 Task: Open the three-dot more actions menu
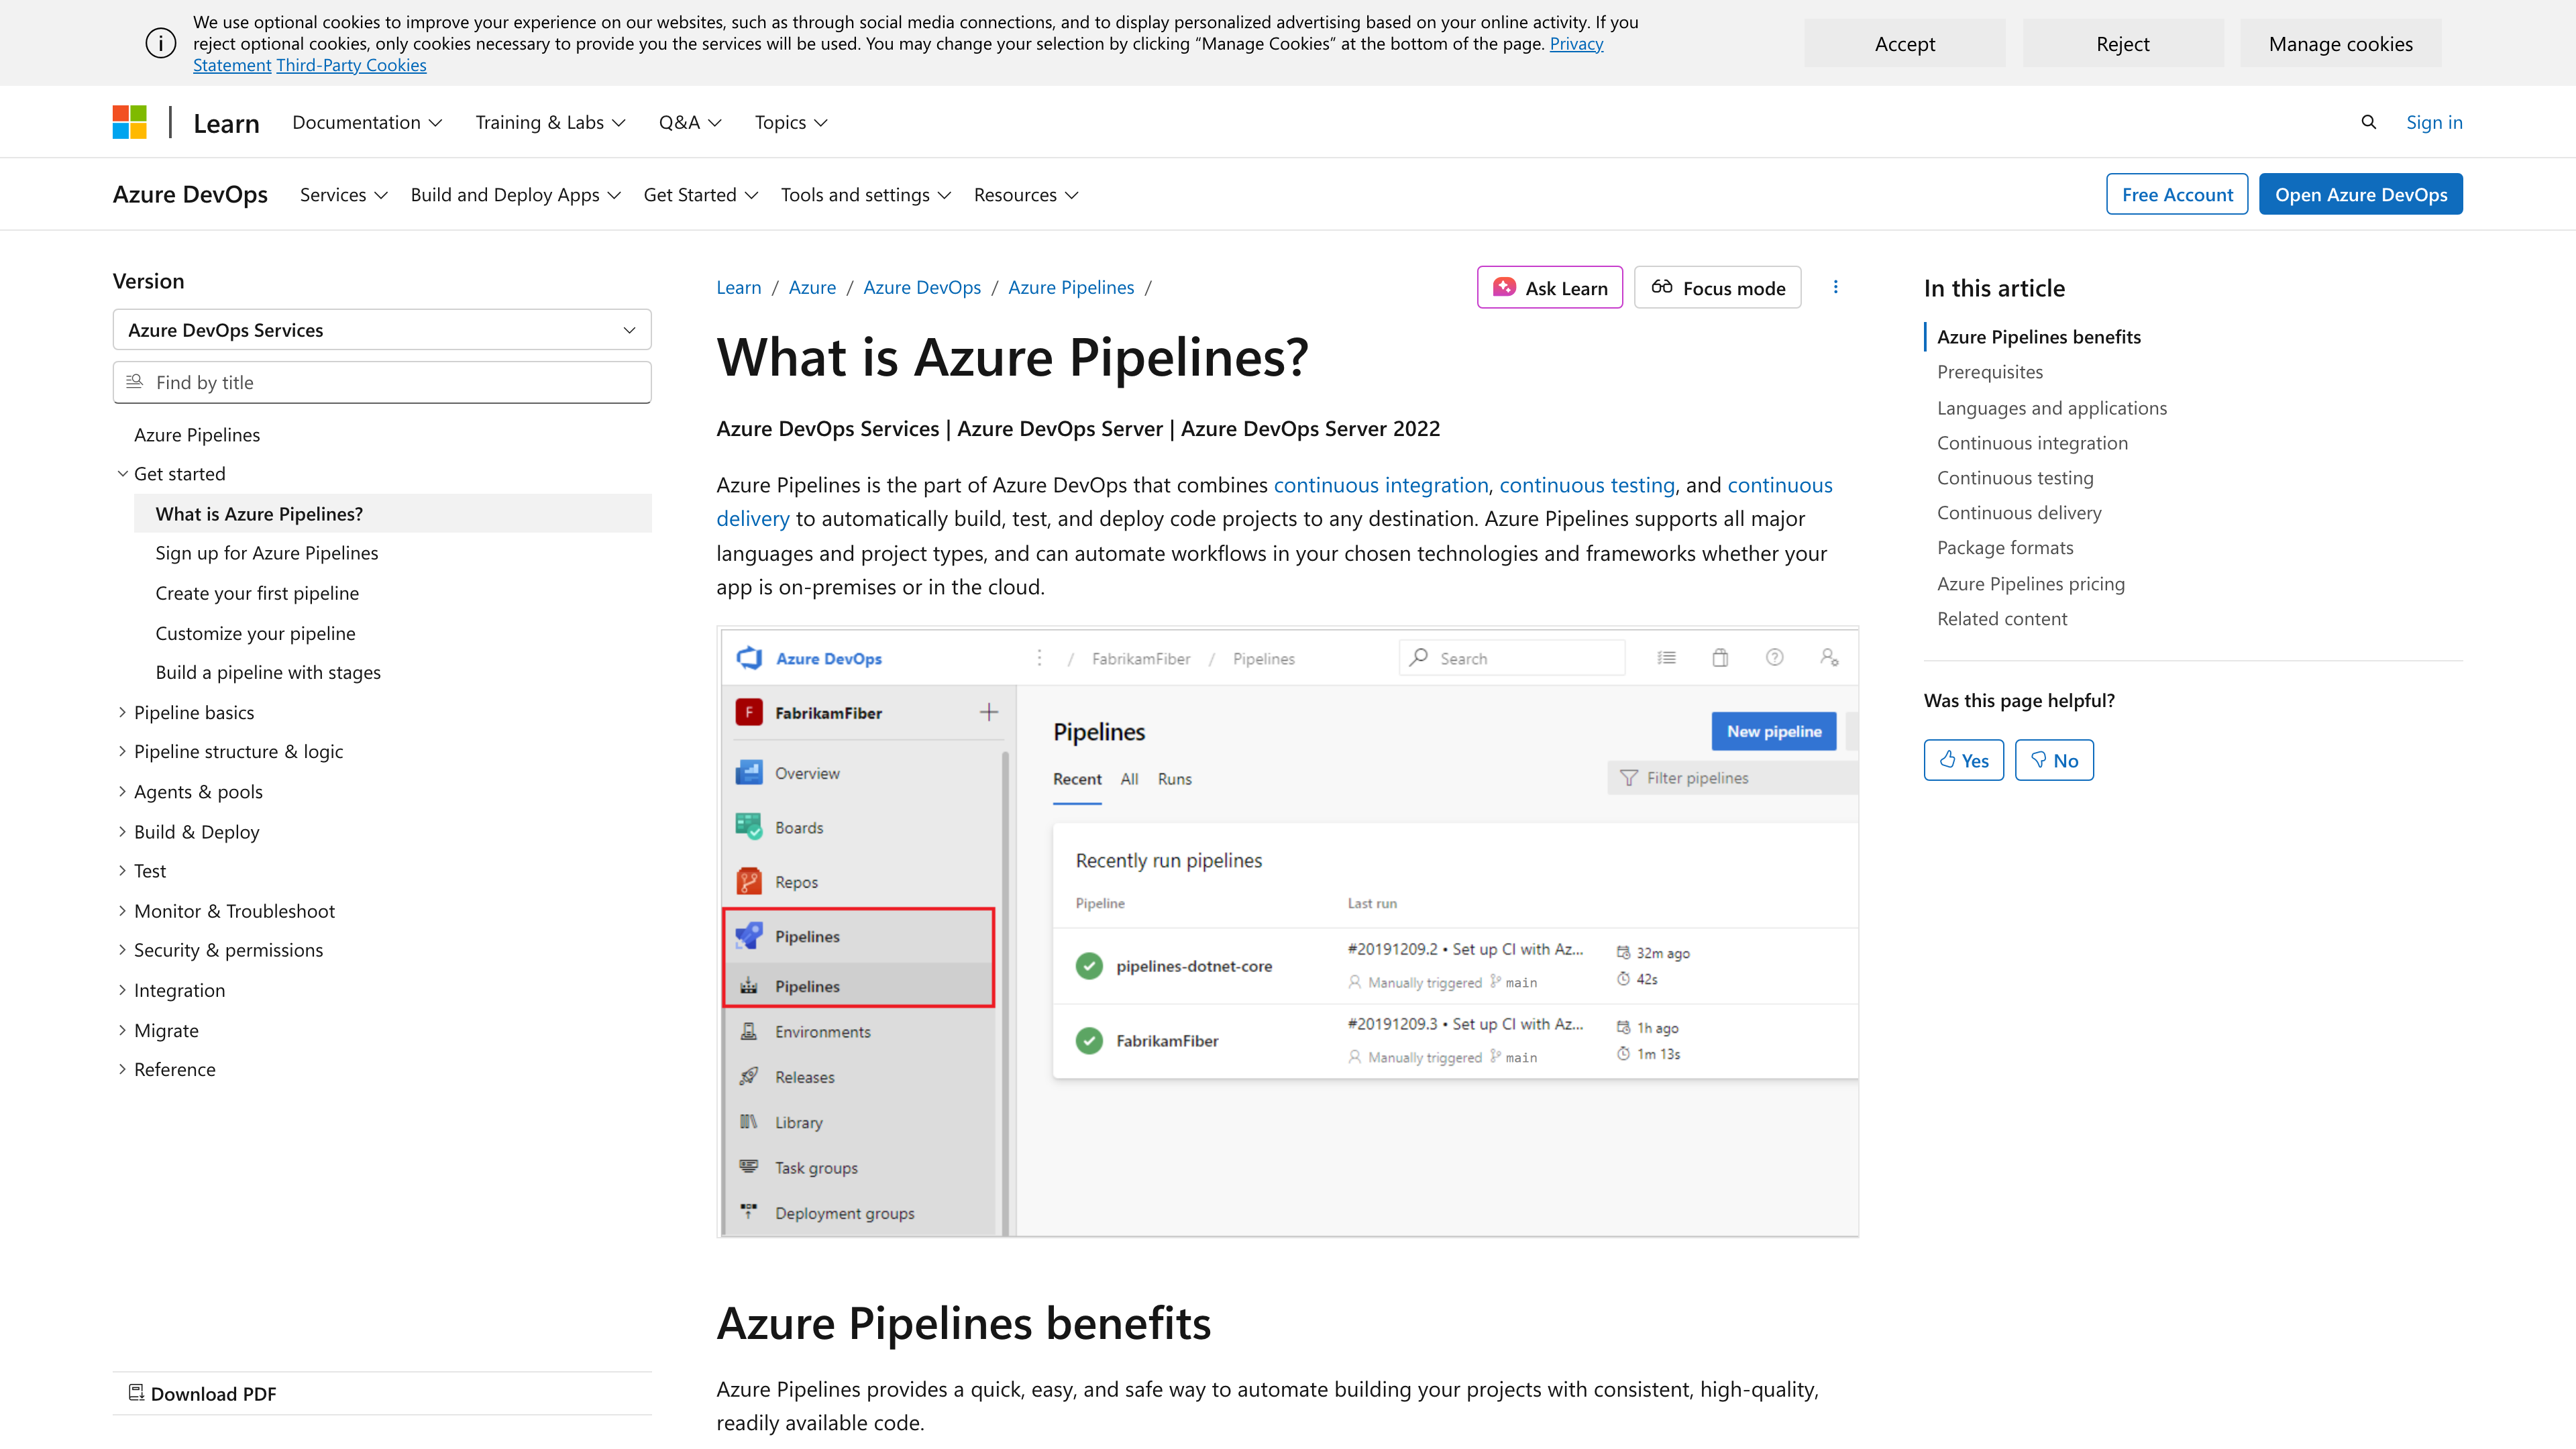(x=1835, y=287)
